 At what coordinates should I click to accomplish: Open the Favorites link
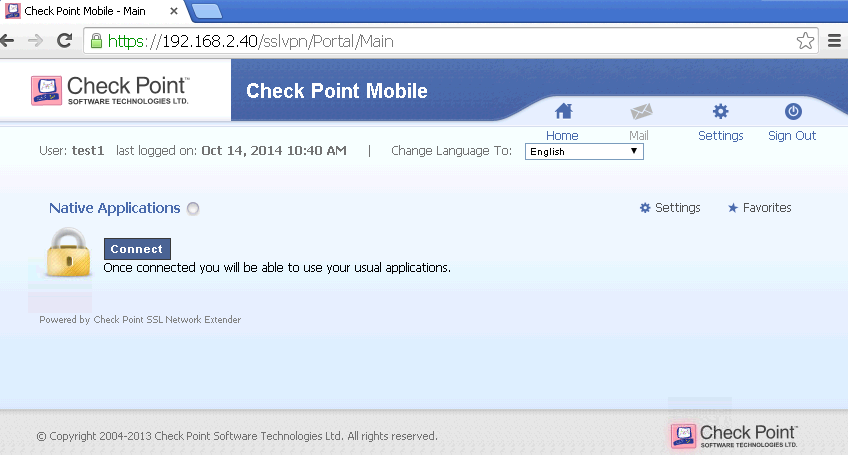767,208
